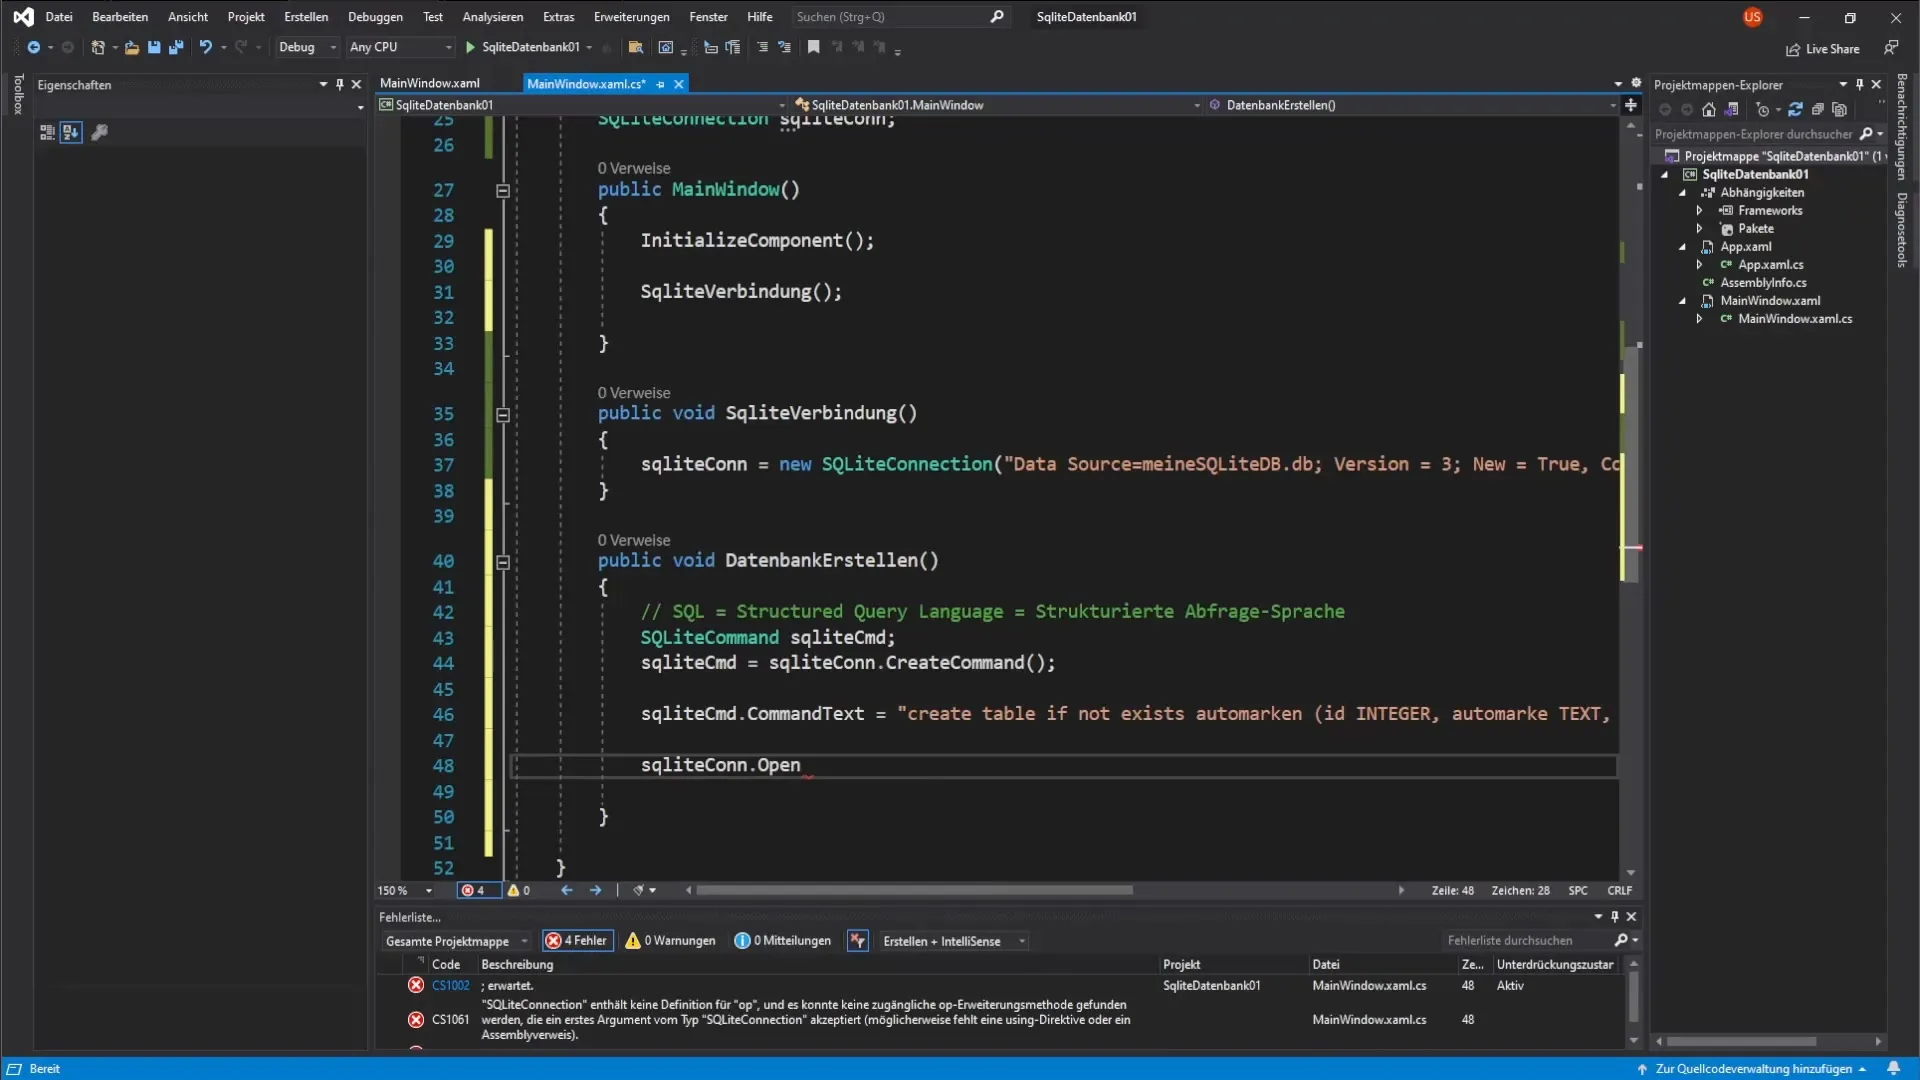1920x1080 pixels.
Task: Click the user account avatar US
Action: coord(1752,17)
